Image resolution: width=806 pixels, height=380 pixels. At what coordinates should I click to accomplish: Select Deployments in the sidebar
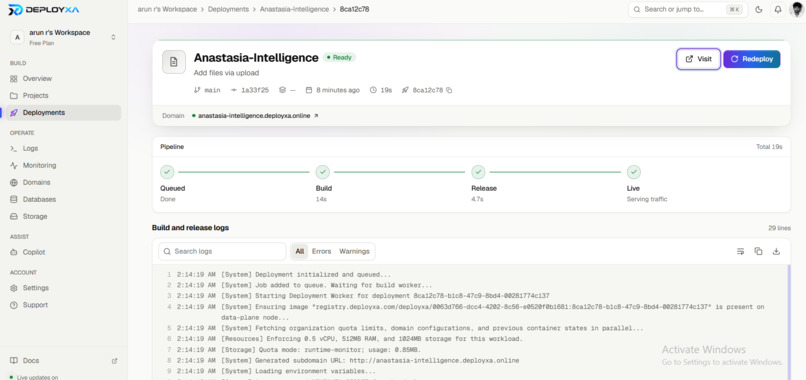click(x=64, y=113)
